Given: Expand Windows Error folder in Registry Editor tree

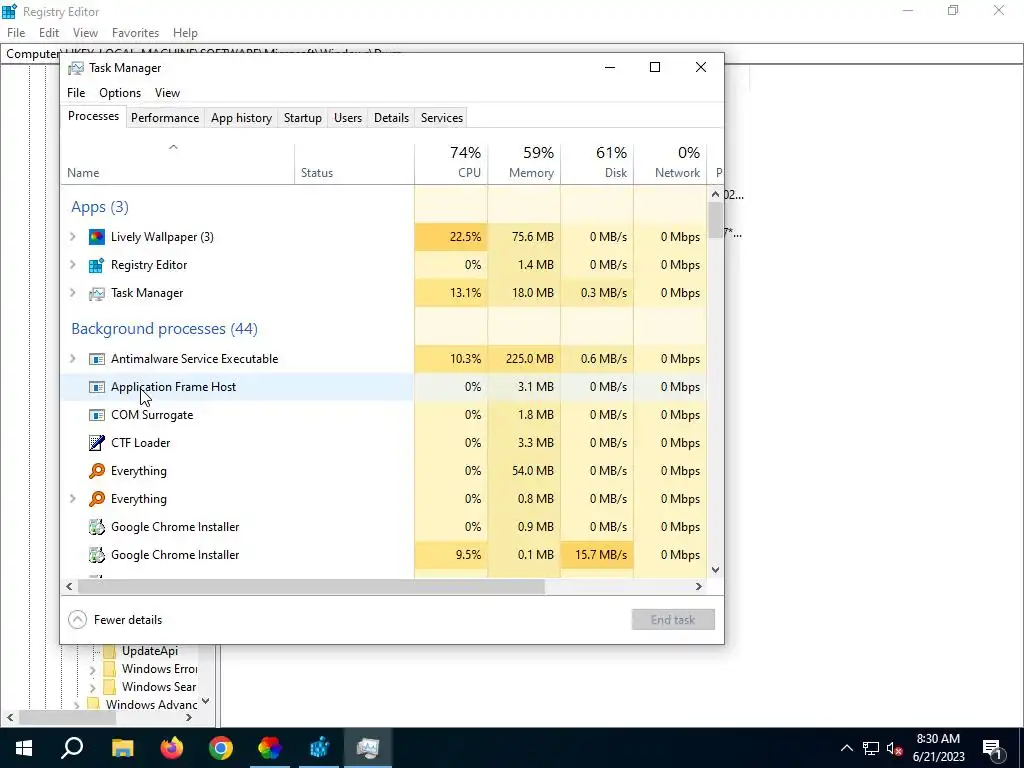Looking at the screenshot, I should [x=92, y=669].
